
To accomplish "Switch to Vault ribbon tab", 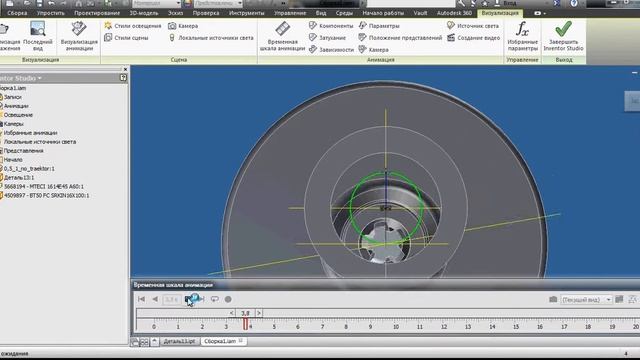I will [420, 13].
